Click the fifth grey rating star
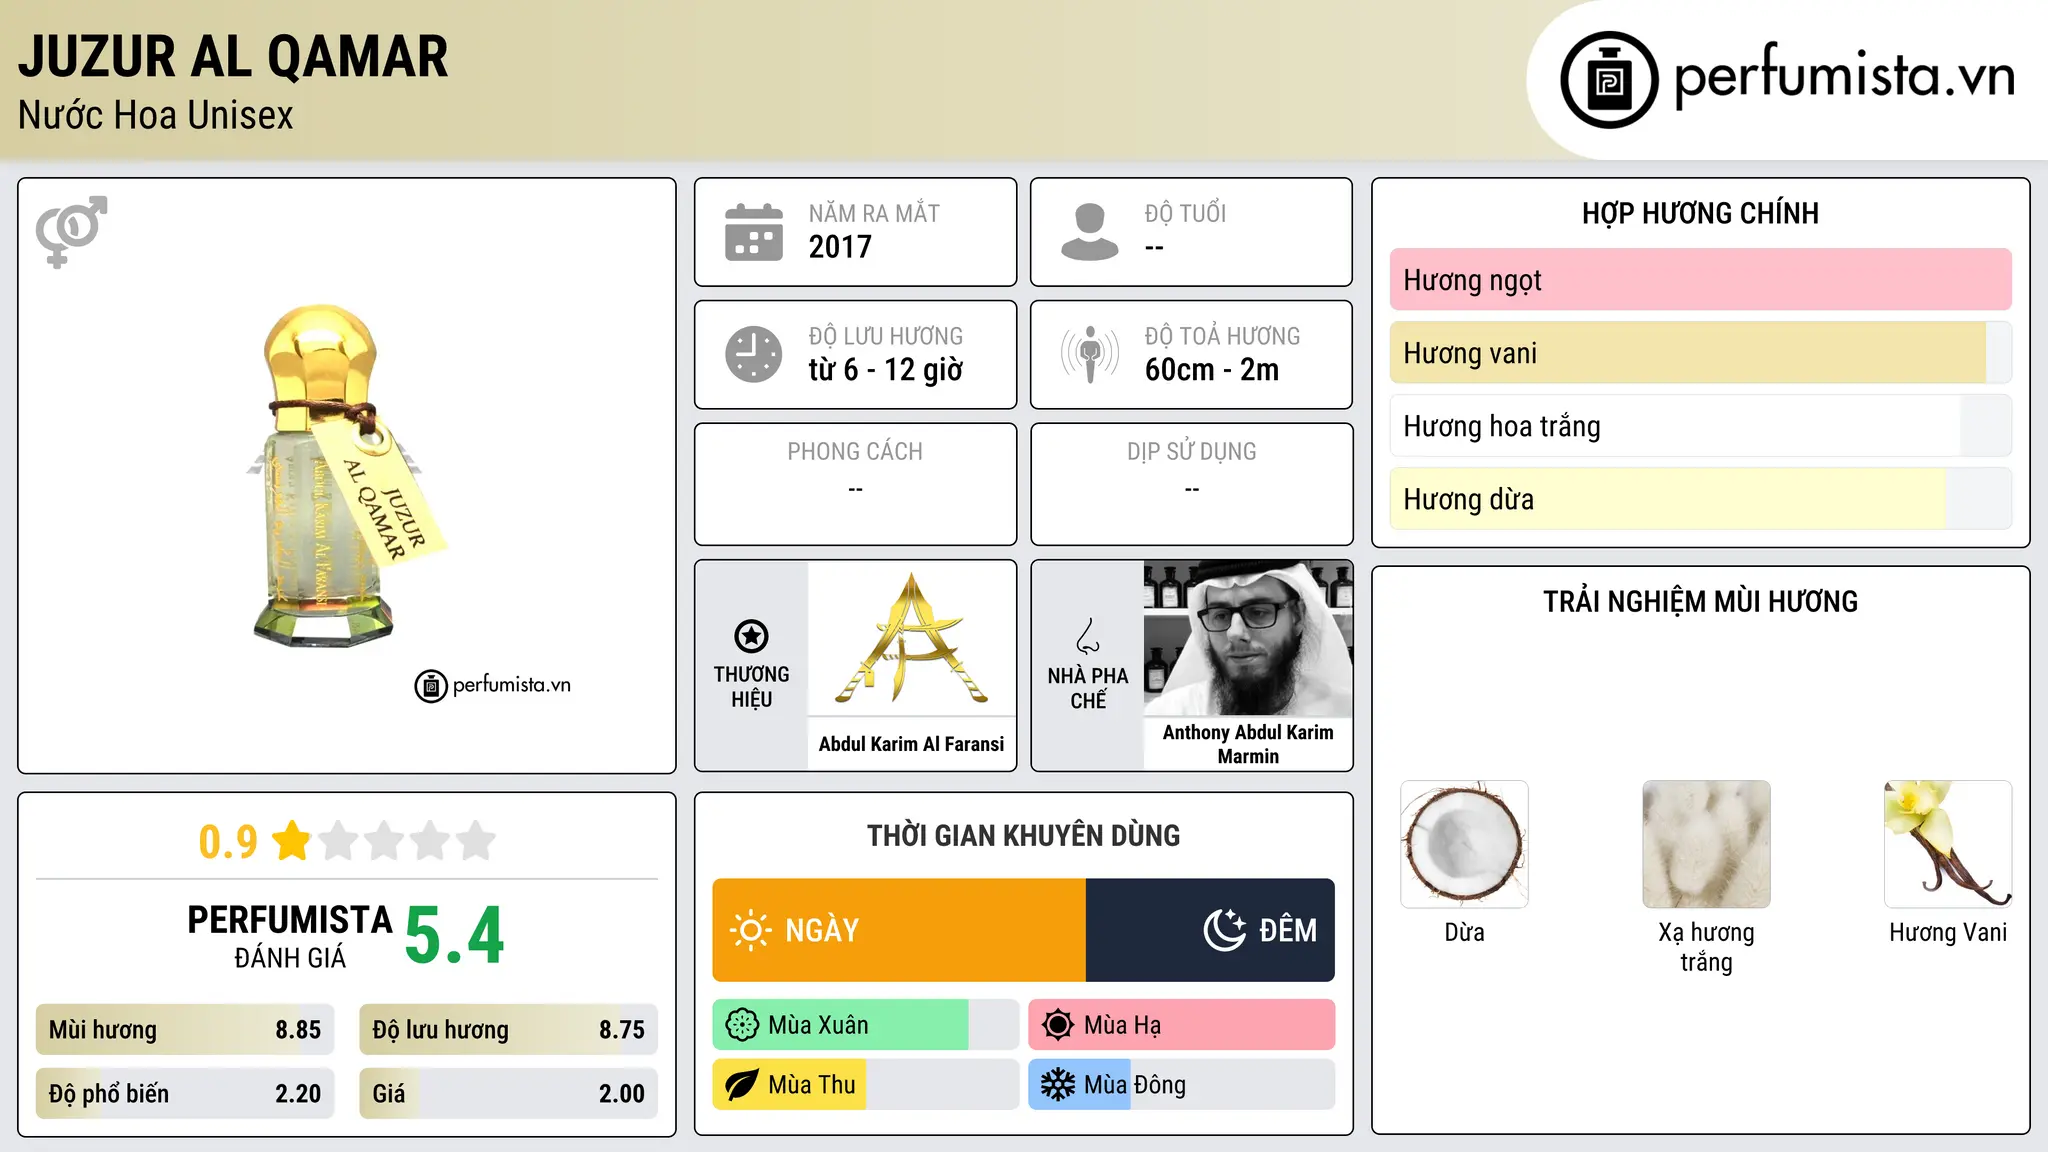Image resolution: width=2048 pixels, height=1152 pixels. click(x=476, y=841)
